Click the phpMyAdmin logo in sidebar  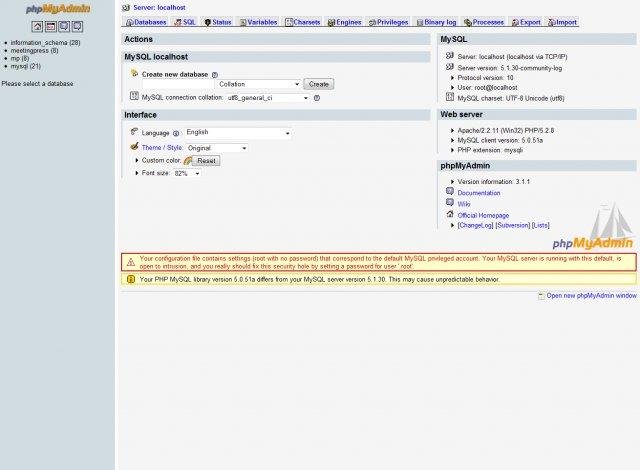(58, 9)
